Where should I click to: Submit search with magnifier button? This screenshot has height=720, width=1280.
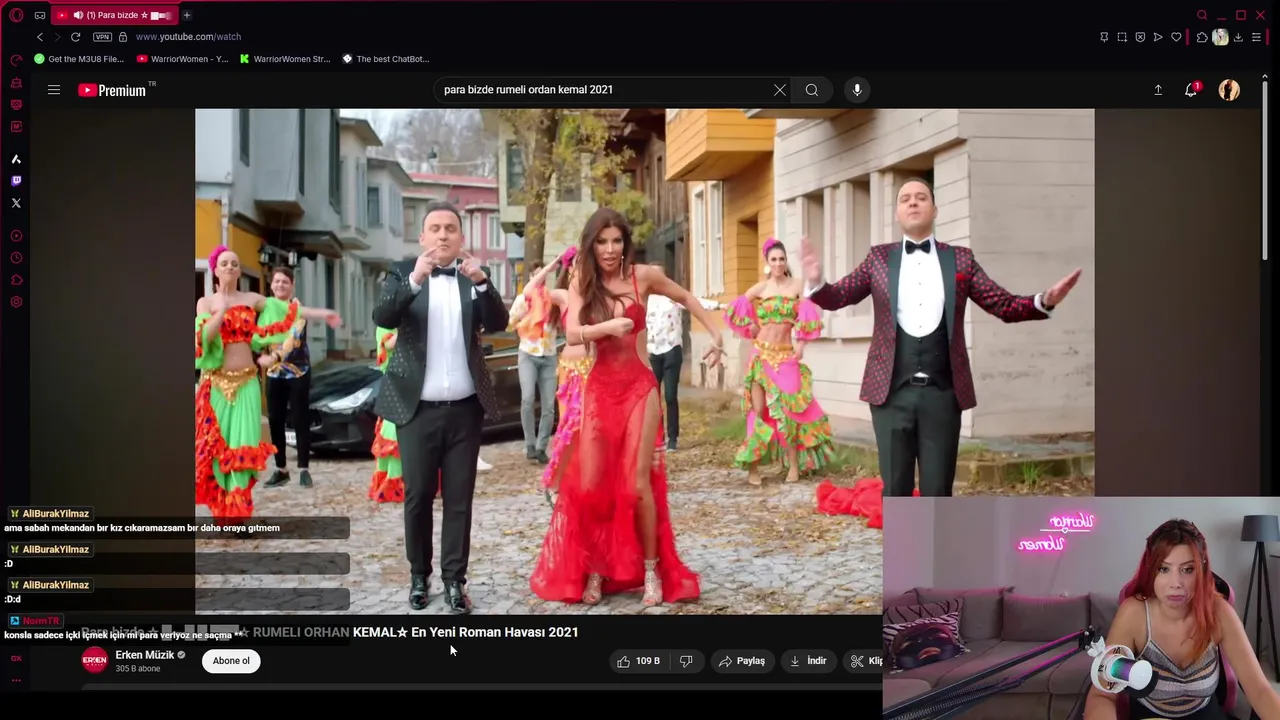pyautogui.click(x=812, y=90)
